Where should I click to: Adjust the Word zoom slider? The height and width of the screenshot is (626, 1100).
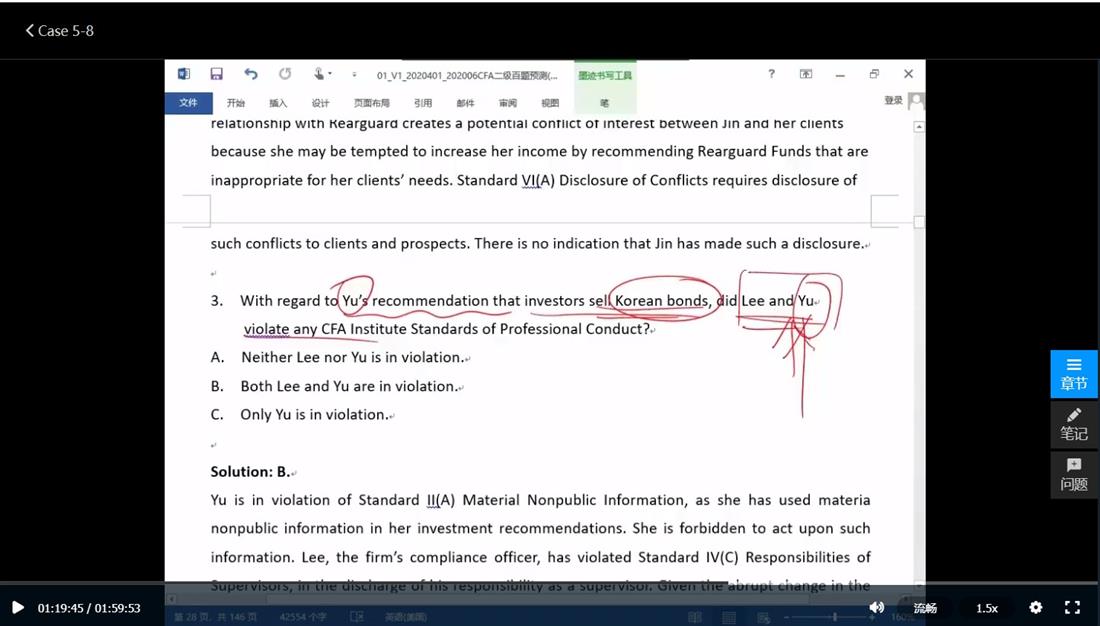coord(835,617)
